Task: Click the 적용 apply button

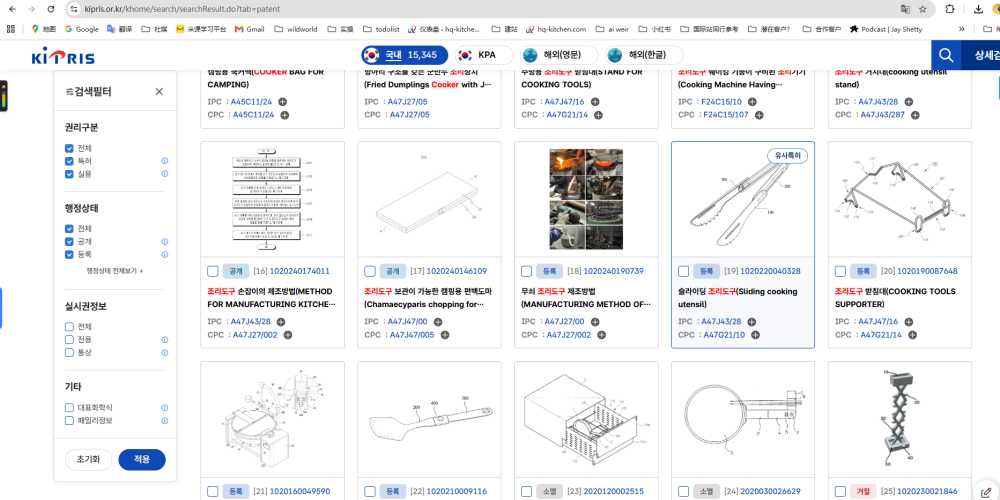Action: 142,460
